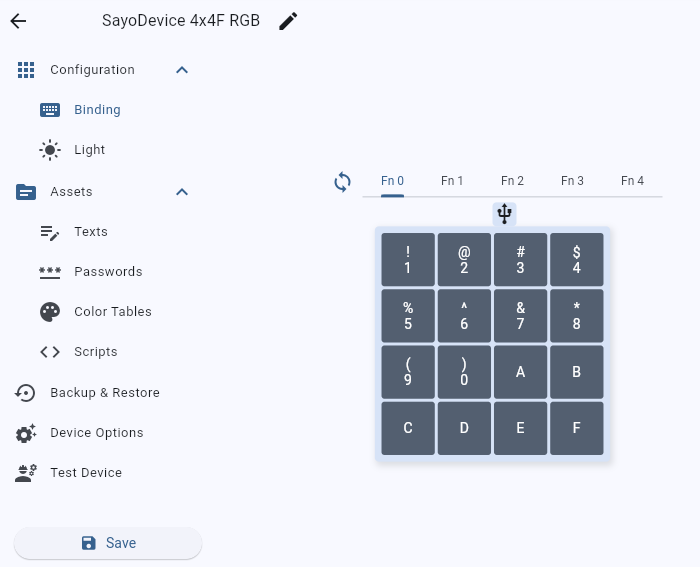Select the dollar sign 4 key

pos(577,260)
